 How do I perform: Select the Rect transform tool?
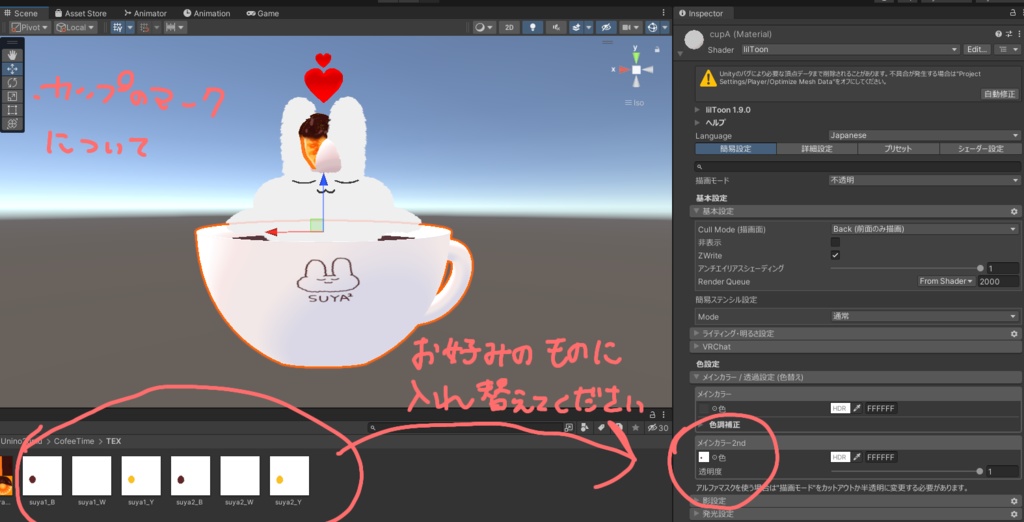(x=12, y=110)
